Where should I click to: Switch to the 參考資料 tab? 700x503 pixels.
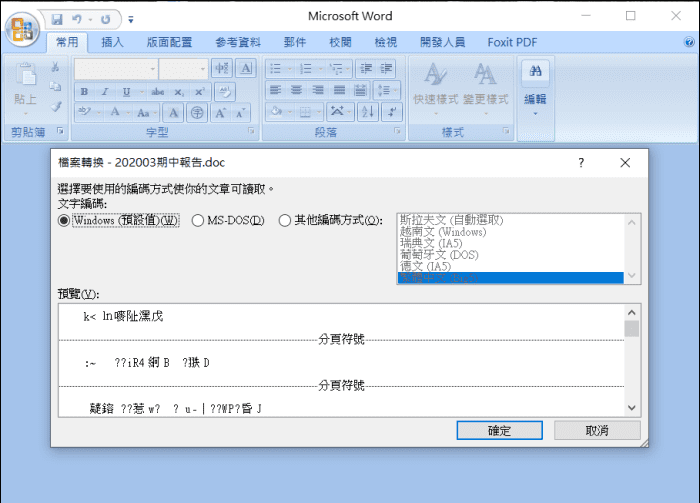[x=238, y=42]
